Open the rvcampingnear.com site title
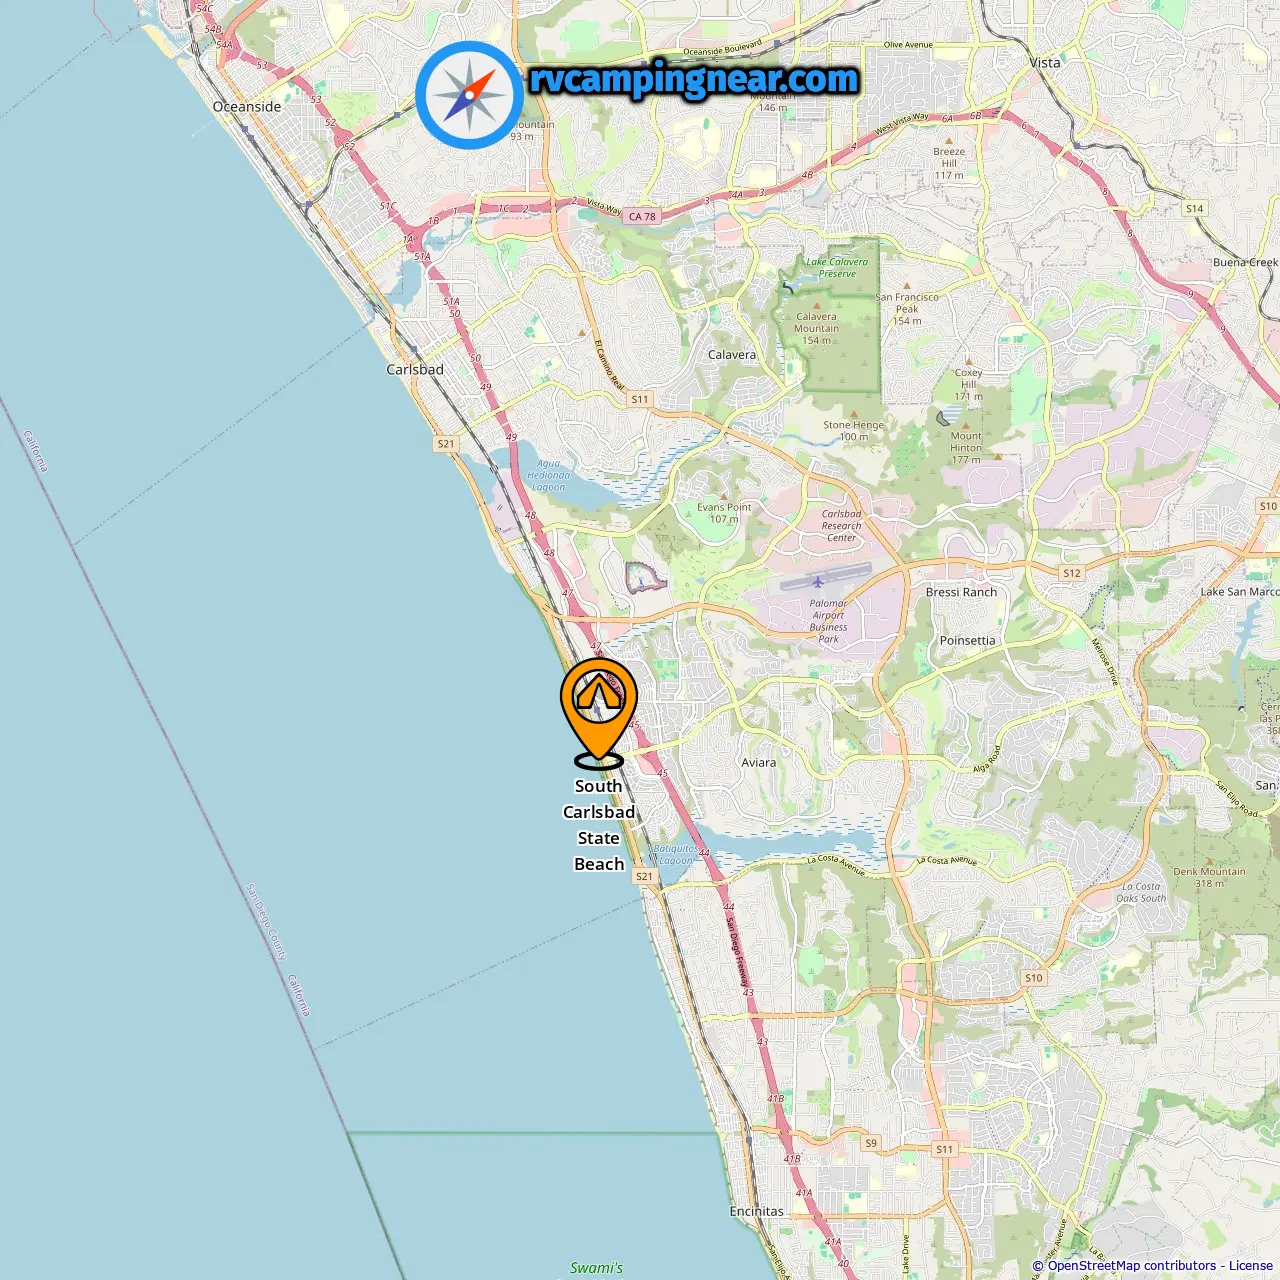 [694, 79]
